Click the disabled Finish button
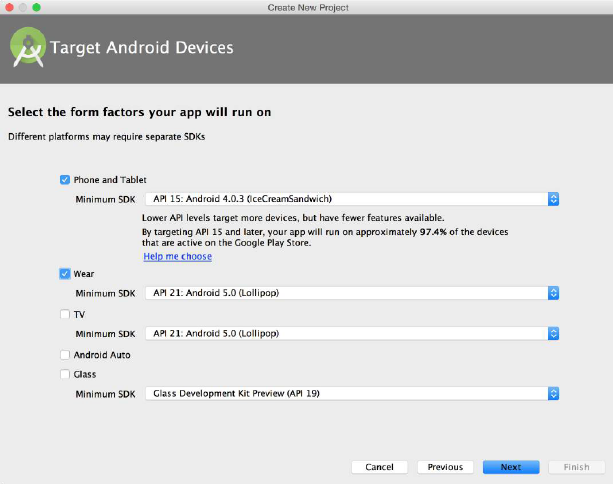The image size is (613, 484). [577, 467]
